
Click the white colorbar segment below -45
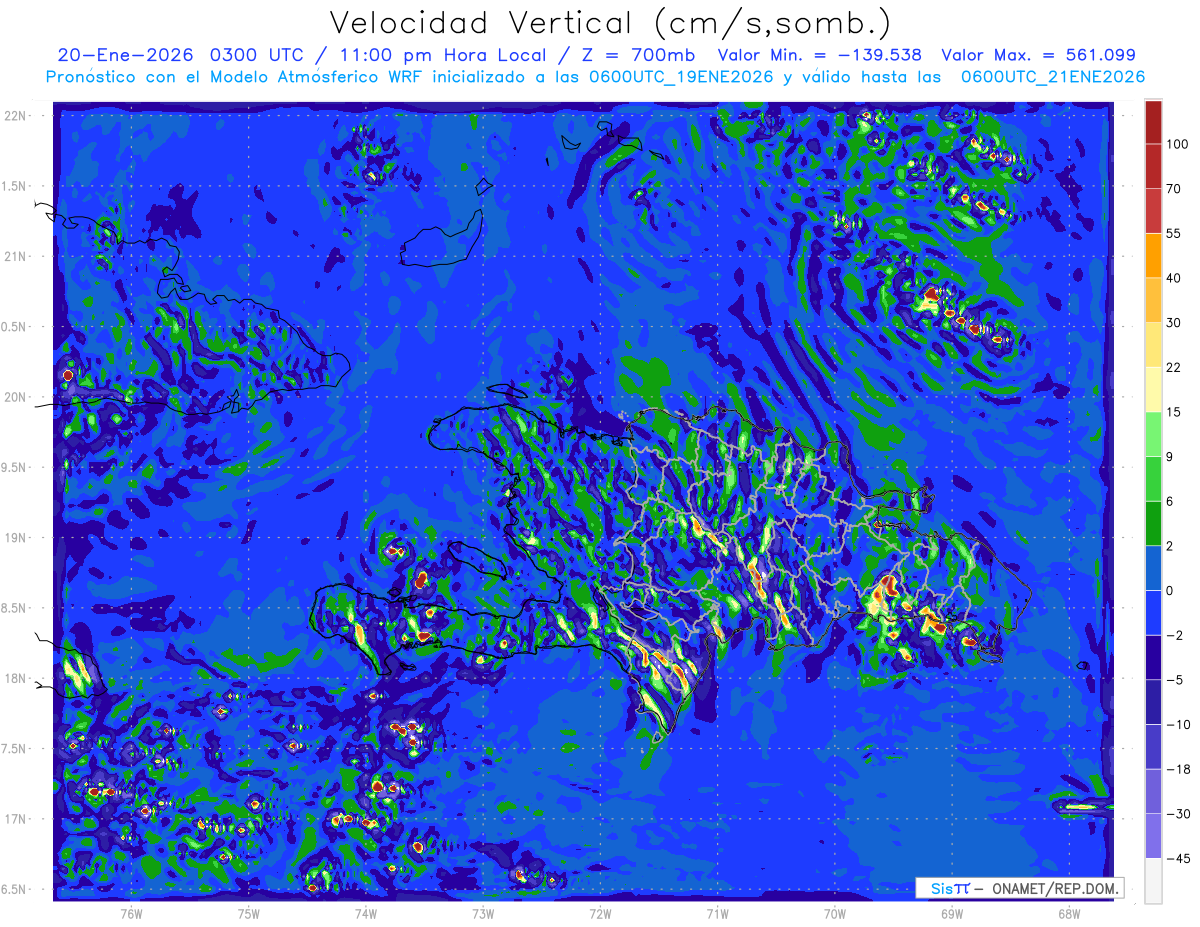(1153, 881)
